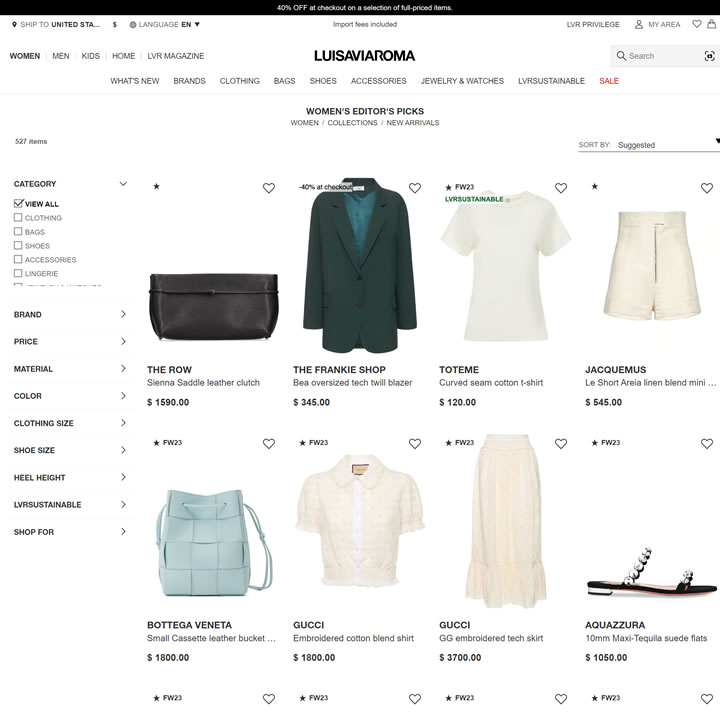Wishlist the Aquazzura suede flats
This screenshot has width=720, height=715.
707,443
